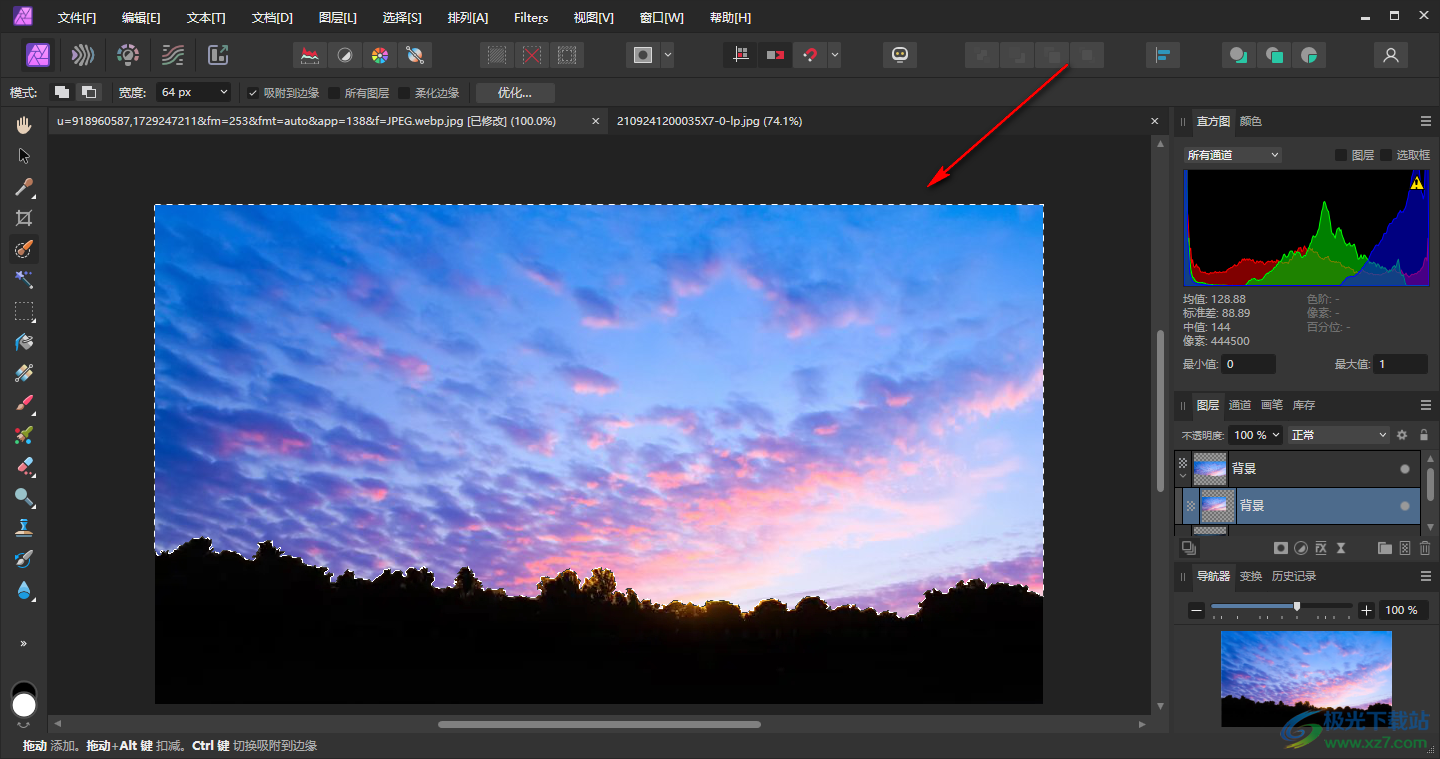Image resolution: width=1440 pixels, height=759 pixels.
Task: Switch to the 2109241200035X7-0-lp.jpg document tab
Action: 709,121
